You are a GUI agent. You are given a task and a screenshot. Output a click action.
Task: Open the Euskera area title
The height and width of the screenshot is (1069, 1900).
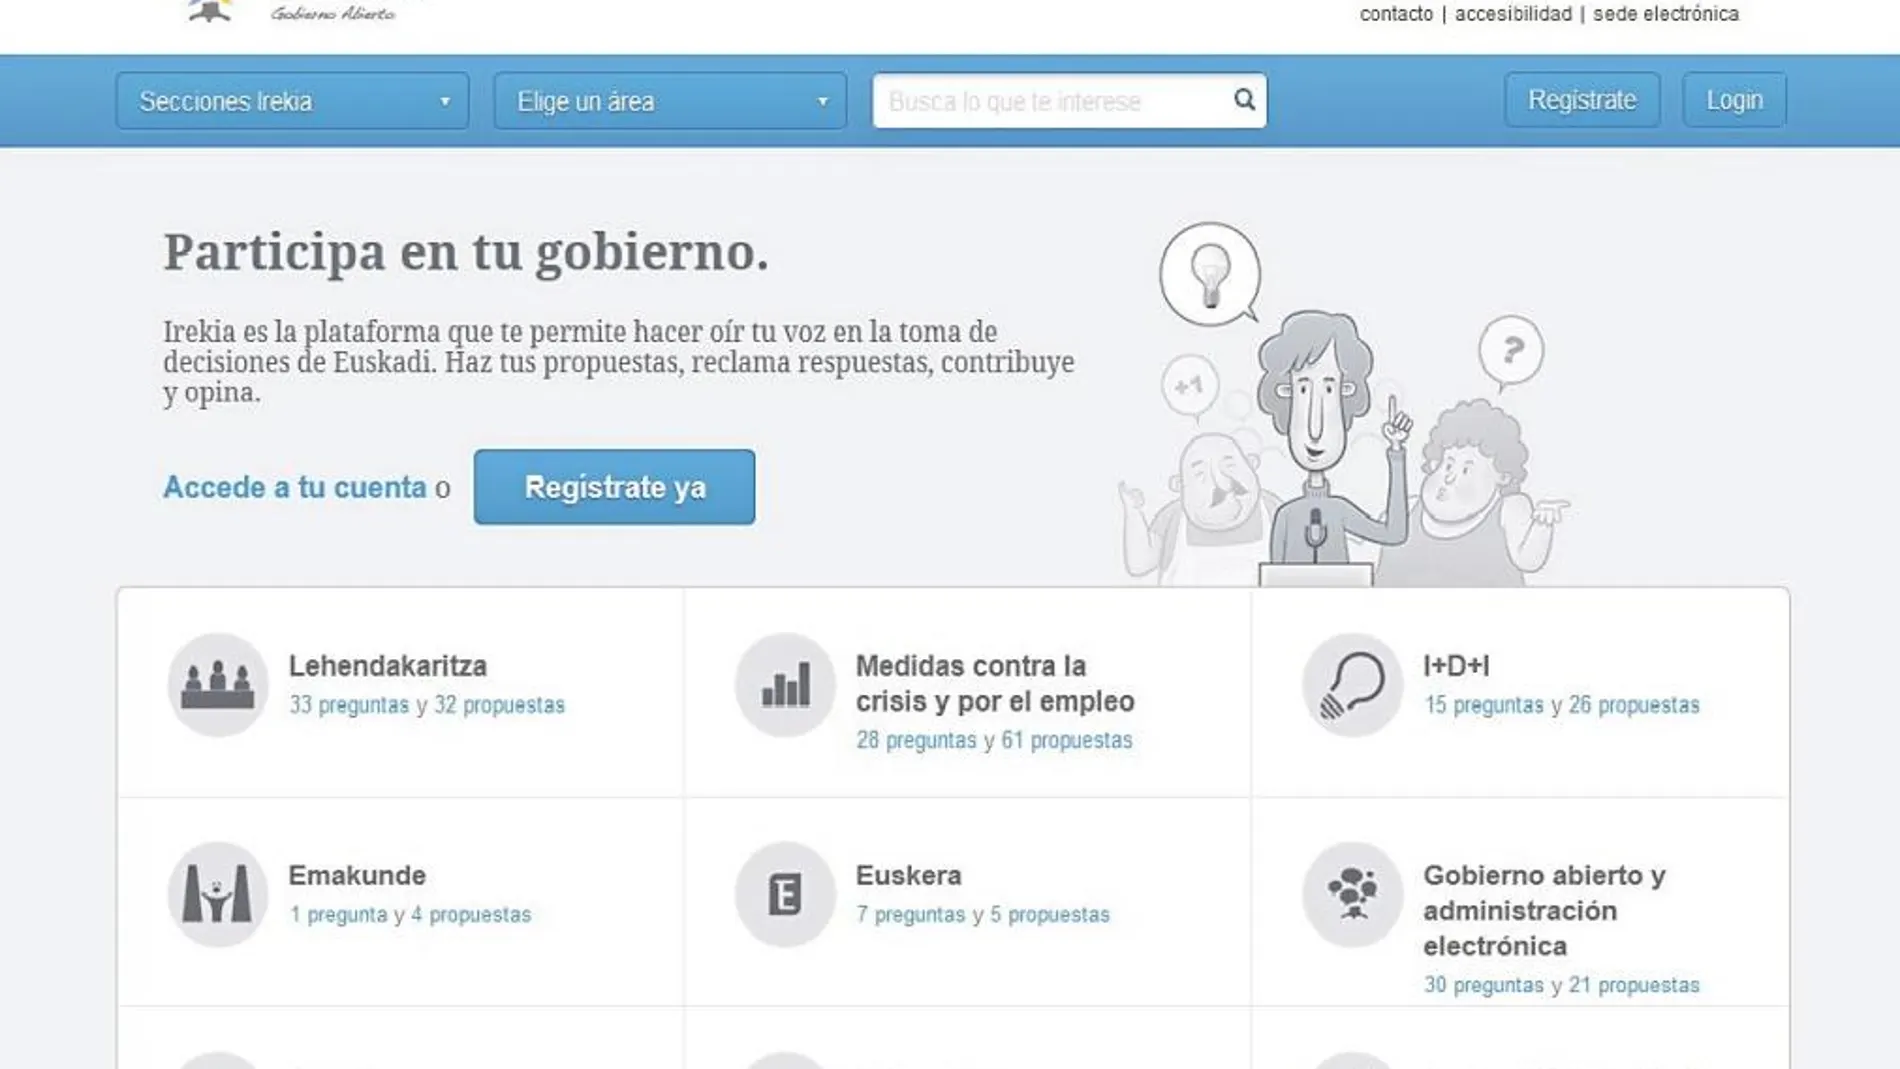[x=908, y=875]
